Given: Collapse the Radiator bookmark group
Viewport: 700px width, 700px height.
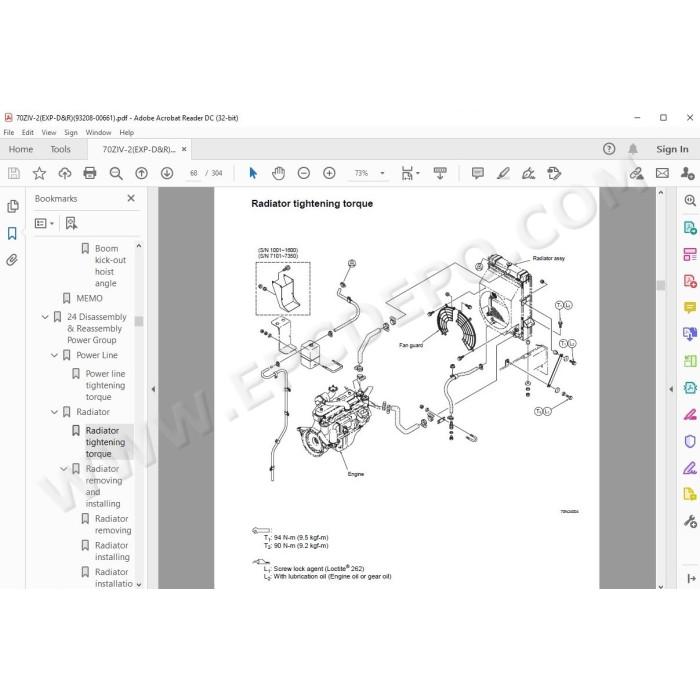Looking at the screenshot, I should point(54,412).
